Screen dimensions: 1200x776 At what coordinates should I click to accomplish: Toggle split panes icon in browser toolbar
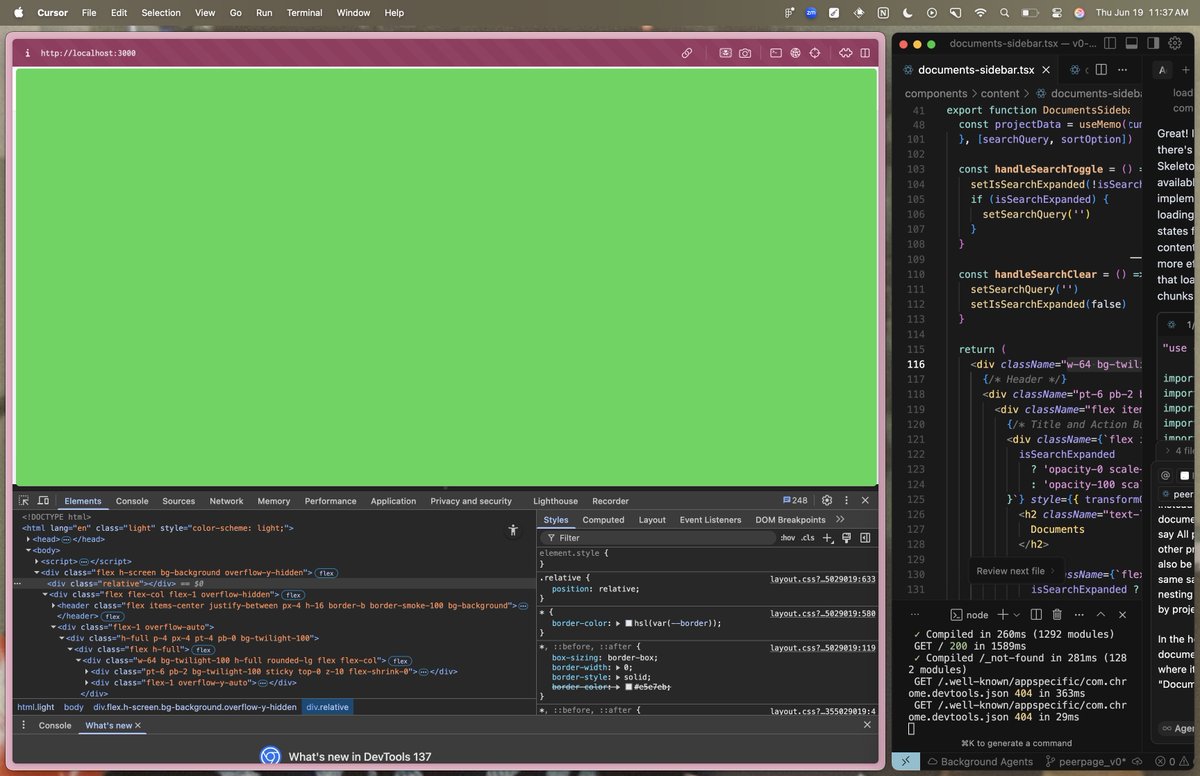(866, 52)
